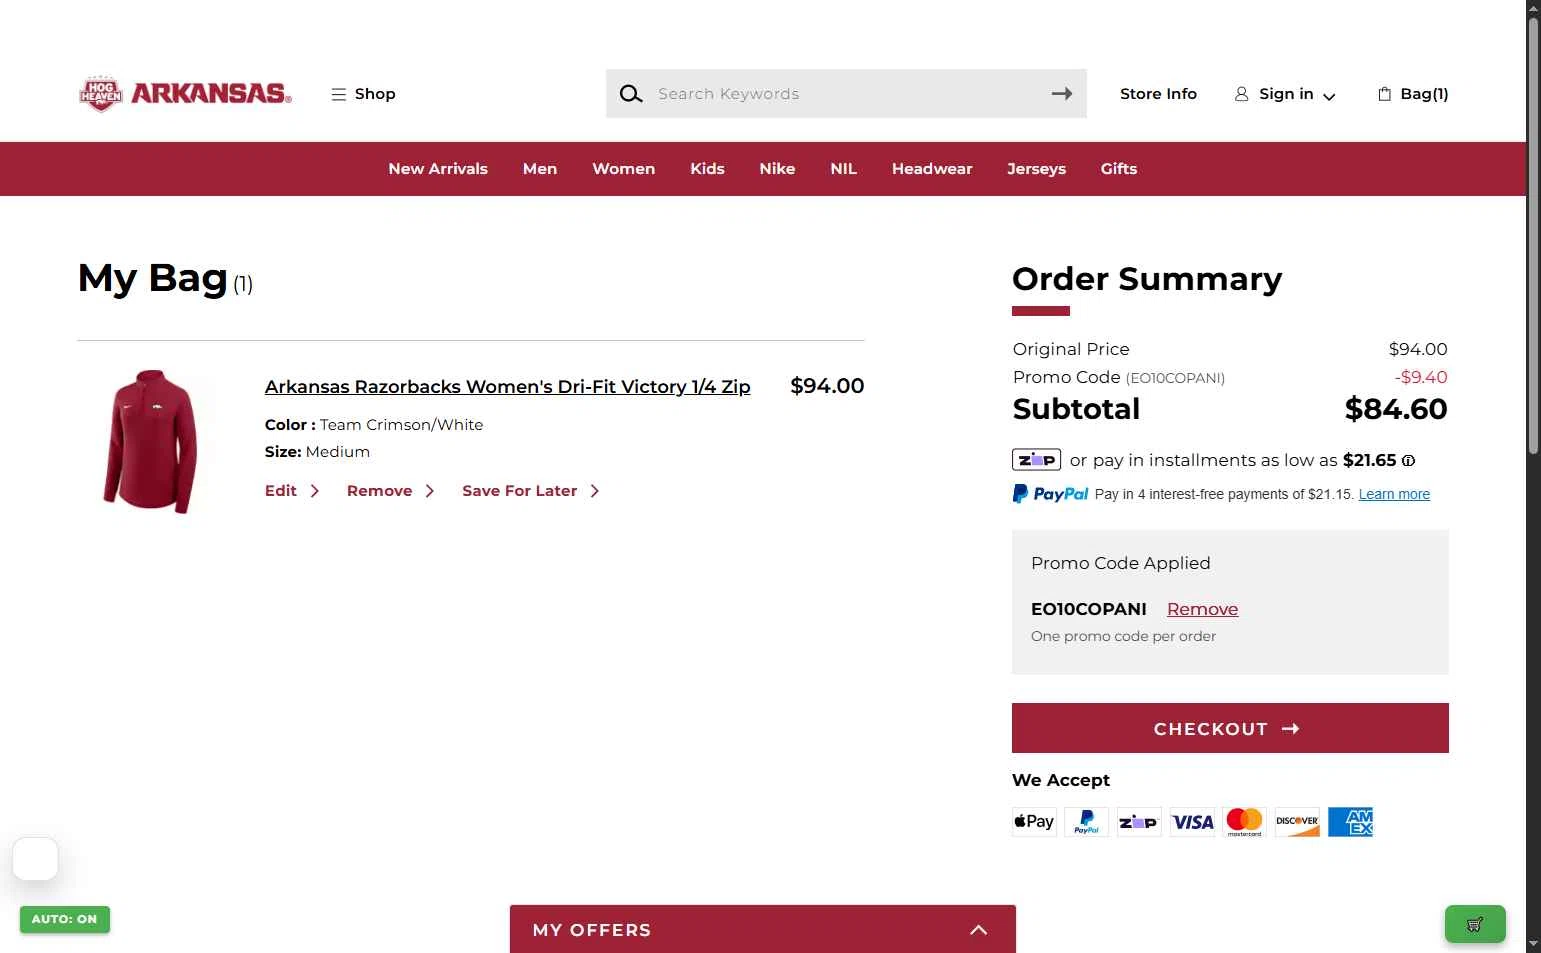Click the $94.00 item price

click(827, 386)
